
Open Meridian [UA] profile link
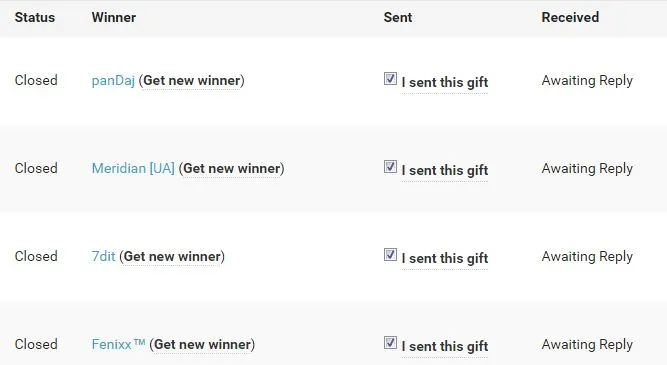pos(133,168)
